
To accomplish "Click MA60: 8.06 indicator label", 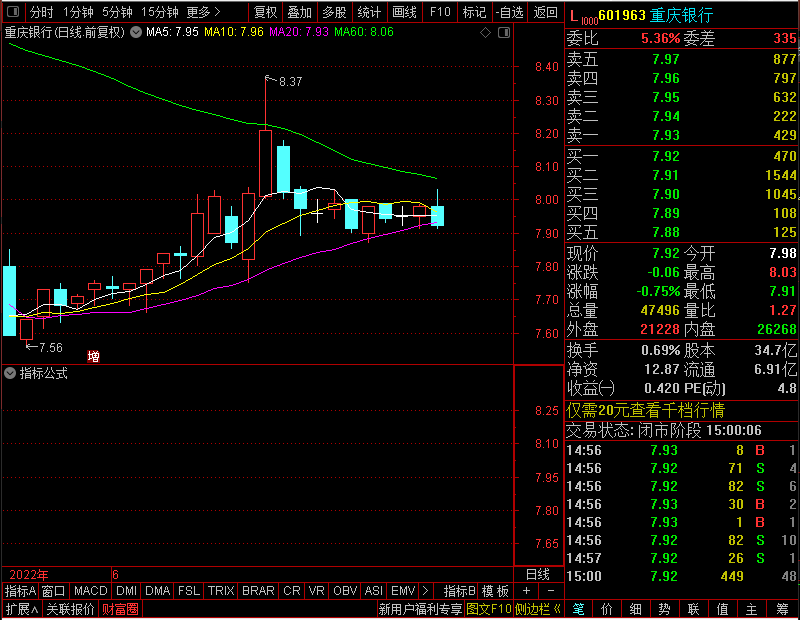I will click(x=364, y=32).
